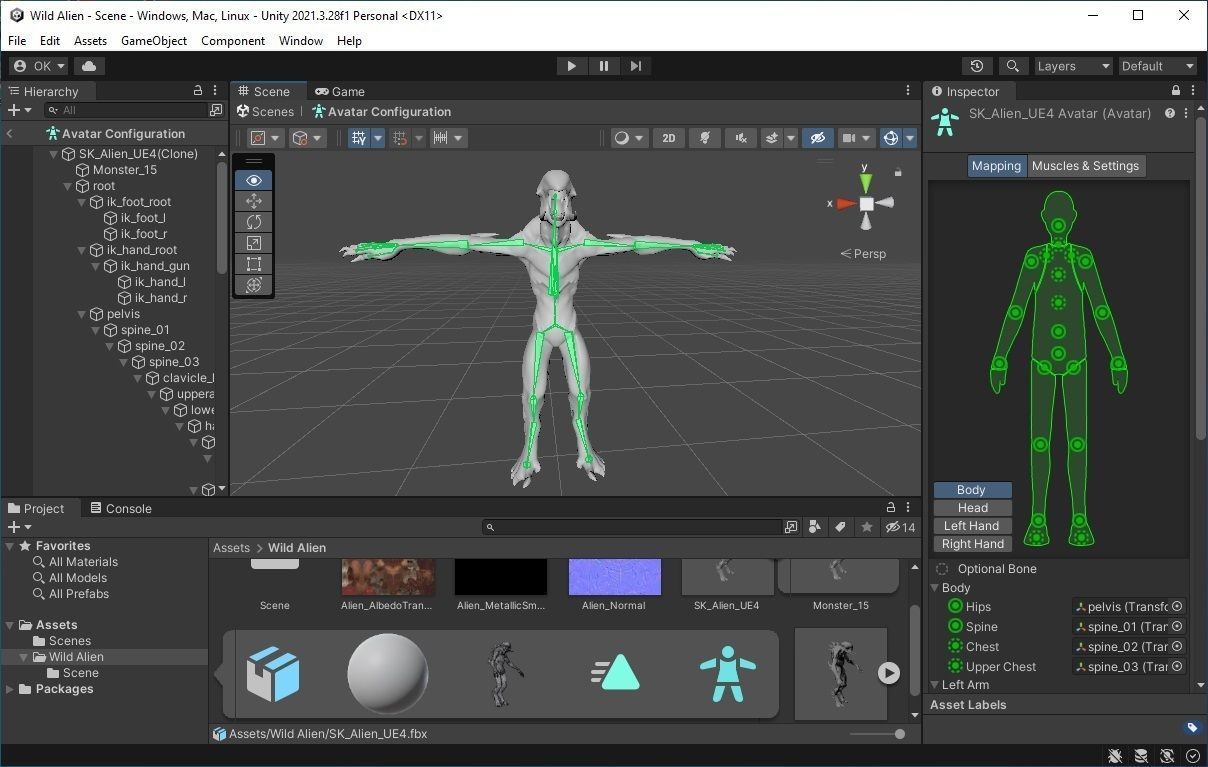Click the Scene orientation gizmo

(x=866, y=203)
